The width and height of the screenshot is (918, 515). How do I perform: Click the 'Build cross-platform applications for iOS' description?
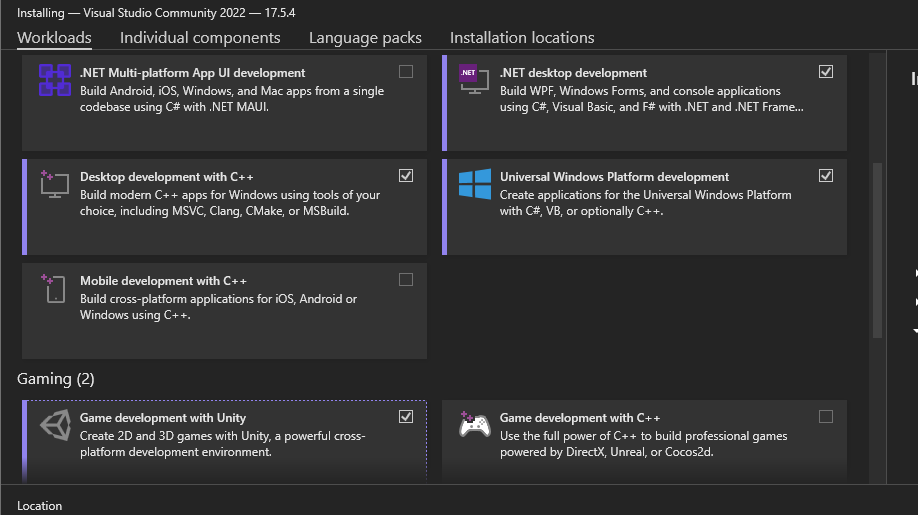218,307
